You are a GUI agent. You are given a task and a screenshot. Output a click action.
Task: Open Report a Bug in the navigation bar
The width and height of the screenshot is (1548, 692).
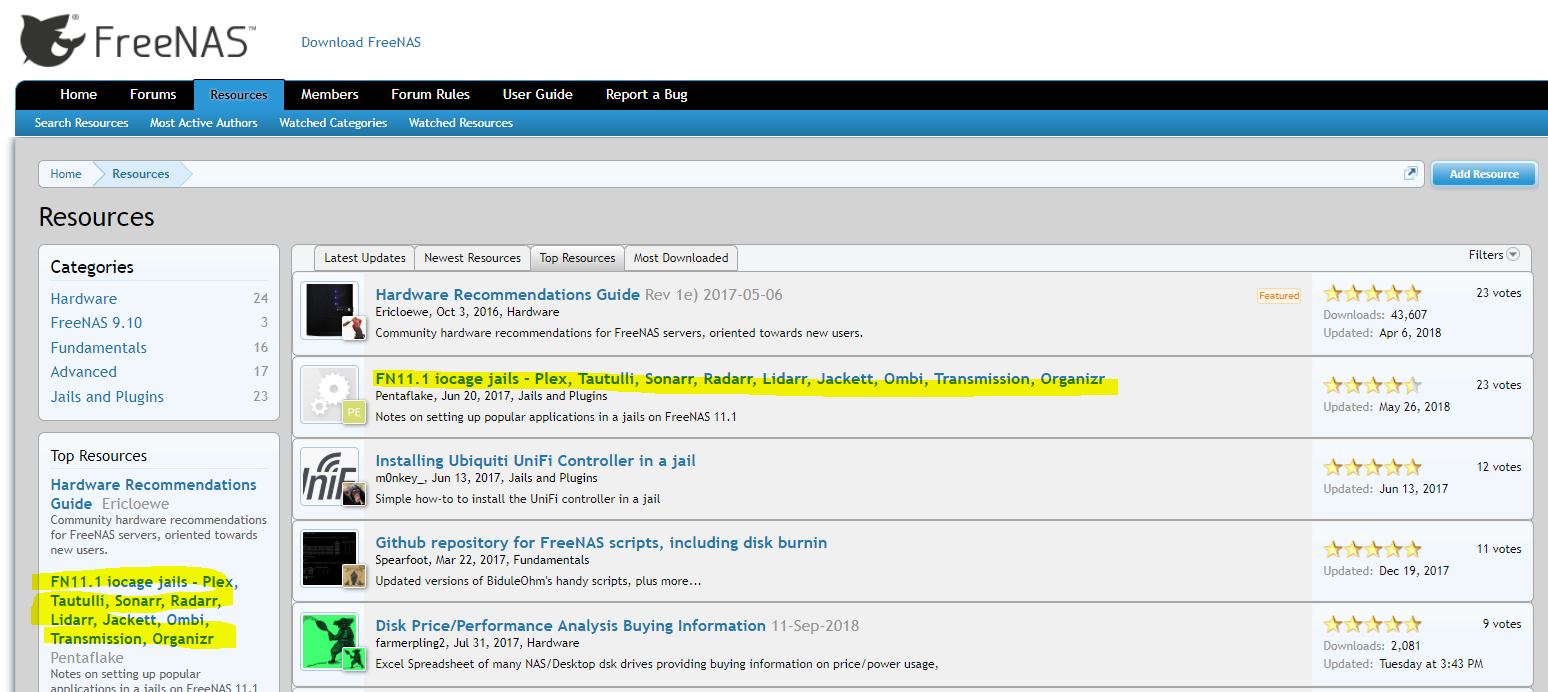647,94
